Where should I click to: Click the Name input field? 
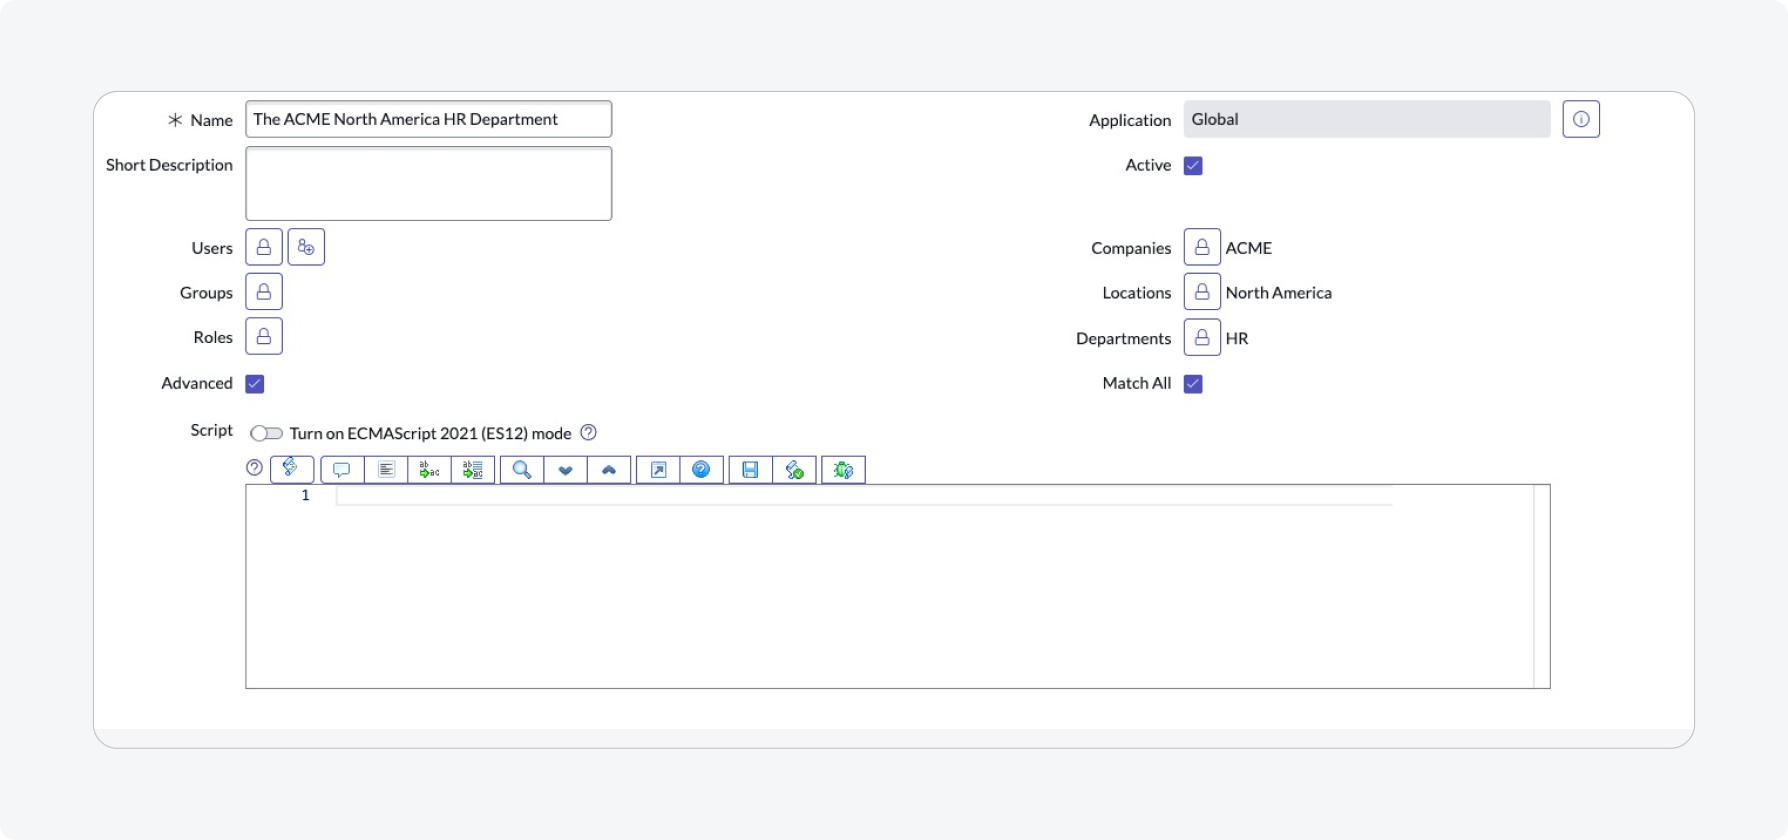click(429, 119)
